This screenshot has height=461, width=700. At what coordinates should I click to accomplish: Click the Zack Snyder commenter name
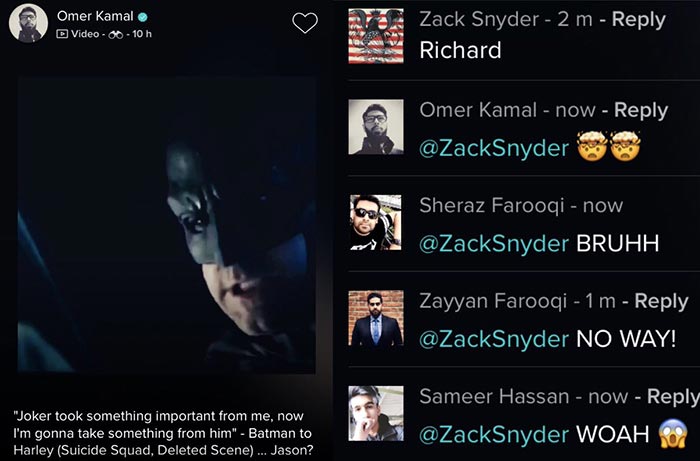(x=484, y=19)
